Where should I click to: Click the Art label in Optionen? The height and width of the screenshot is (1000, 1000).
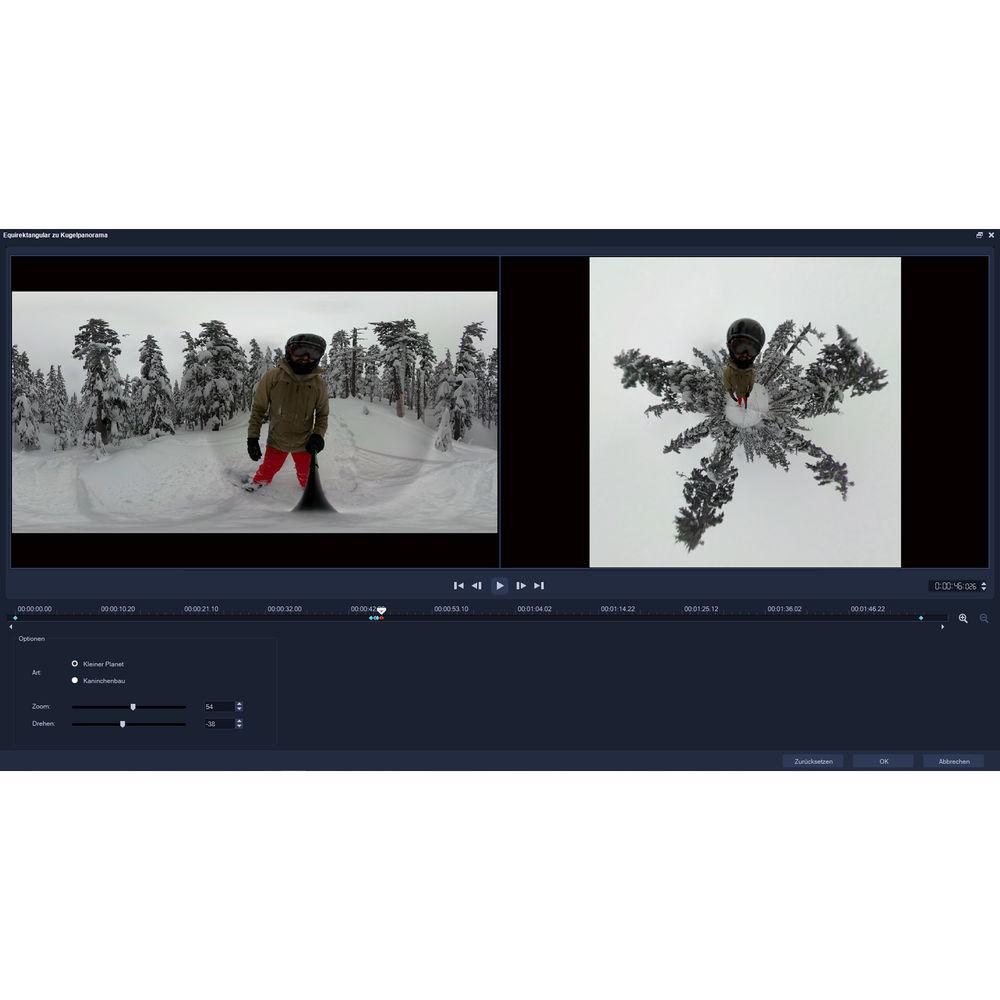[38, 672]
